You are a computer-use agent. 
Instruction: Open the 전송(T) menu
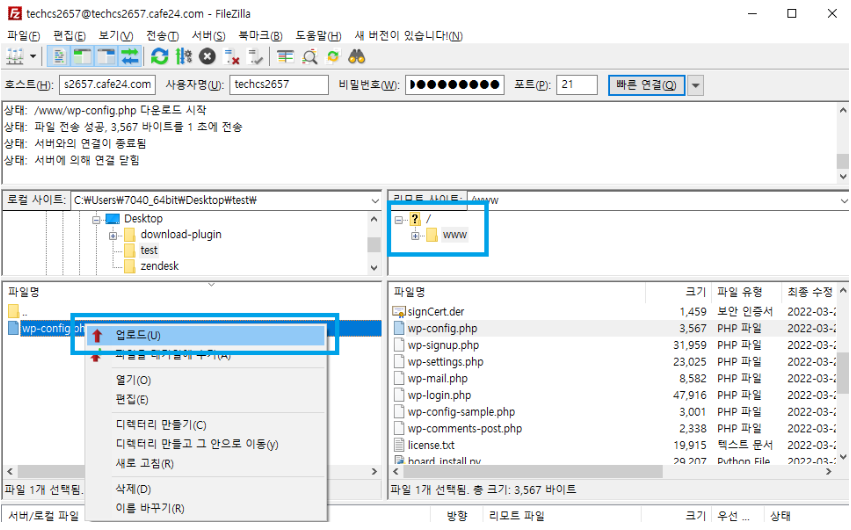point(162,36)
